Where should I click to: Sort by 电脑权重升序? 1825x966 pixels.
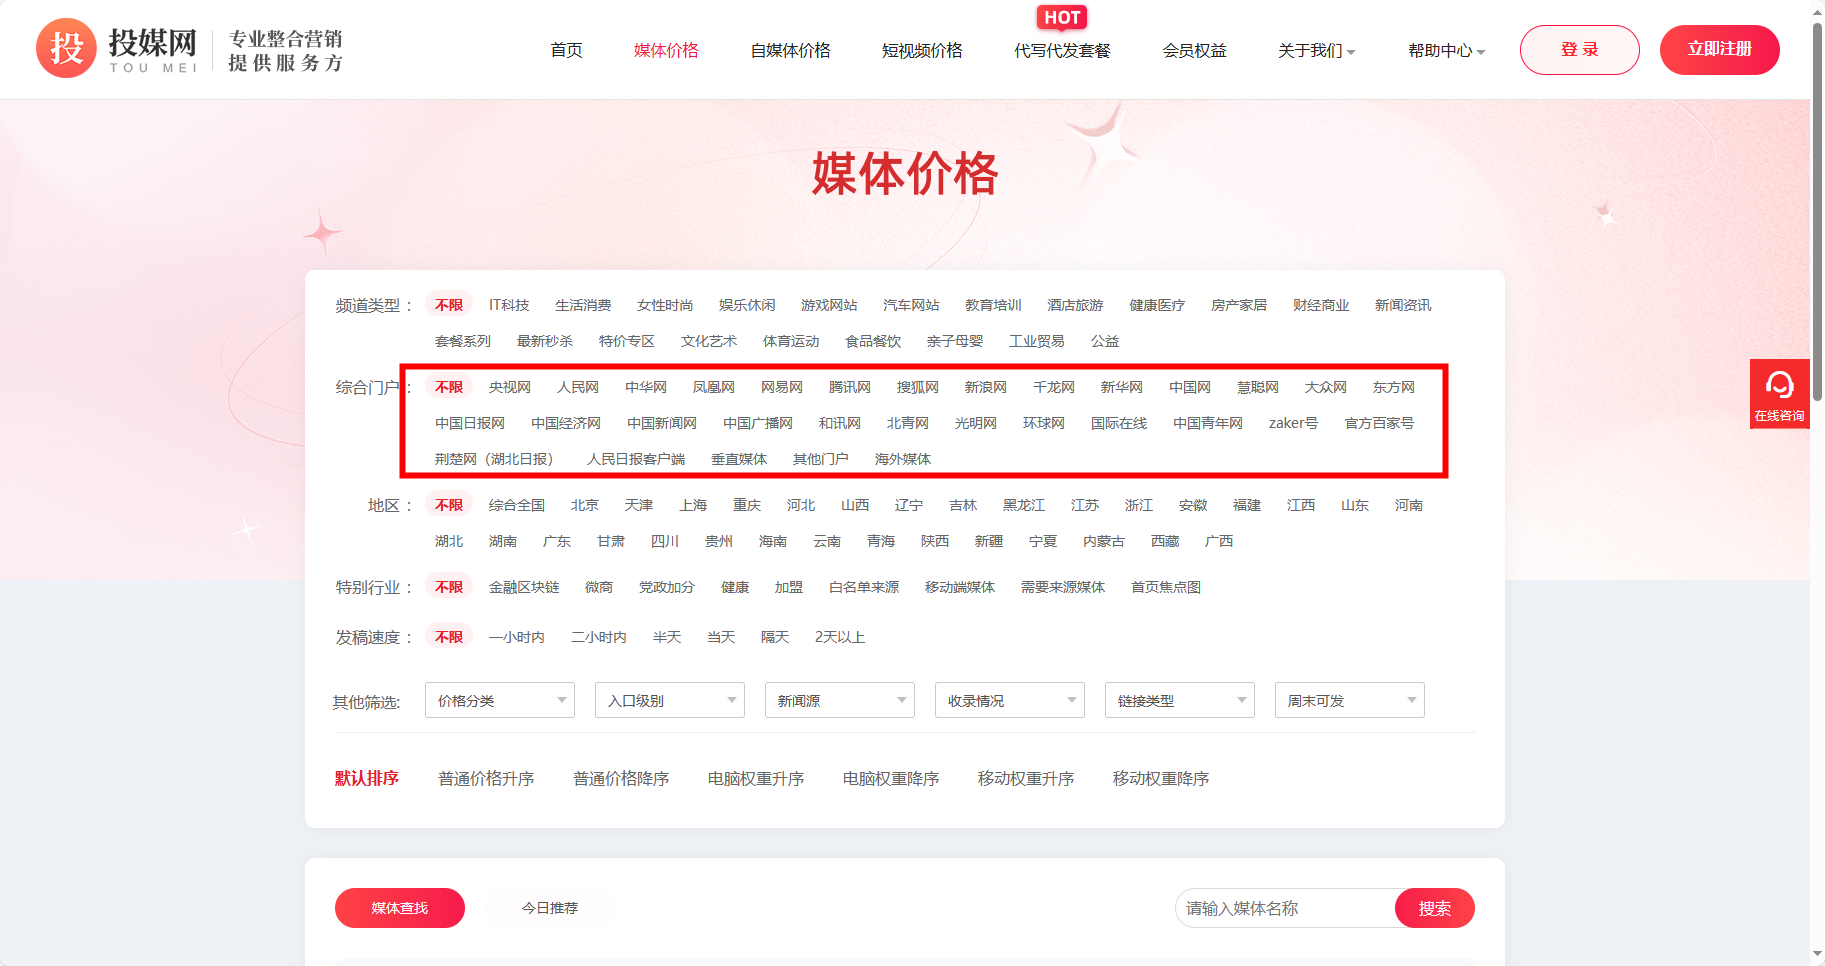click(x=756, y=778)
